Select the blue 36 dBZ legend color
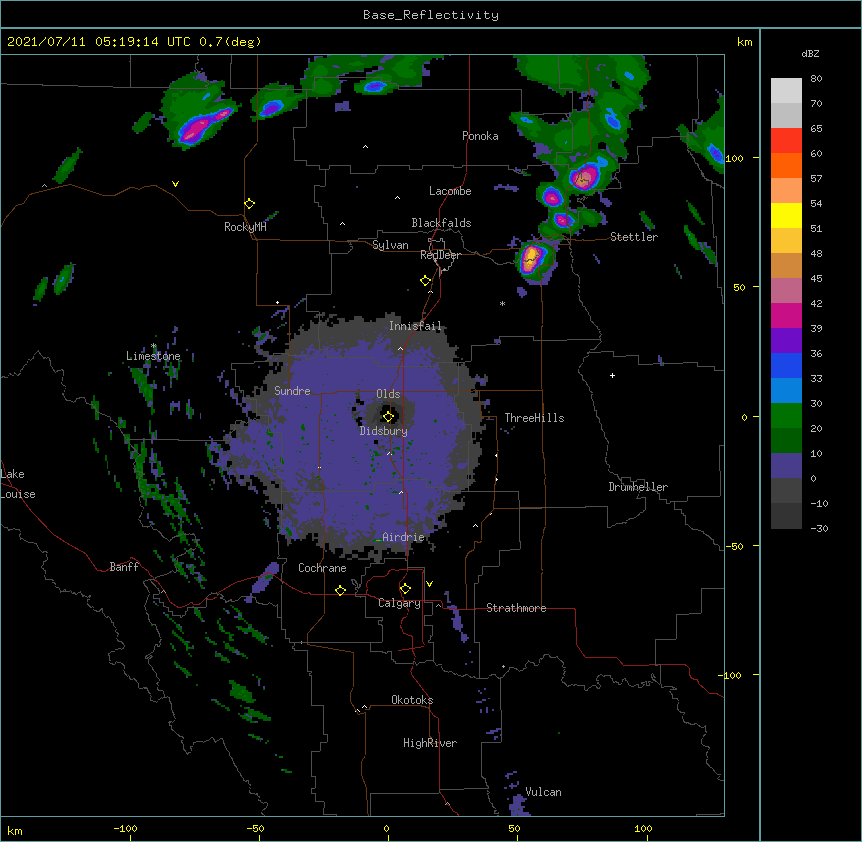The image size is (862, 842). click(786, 365)
